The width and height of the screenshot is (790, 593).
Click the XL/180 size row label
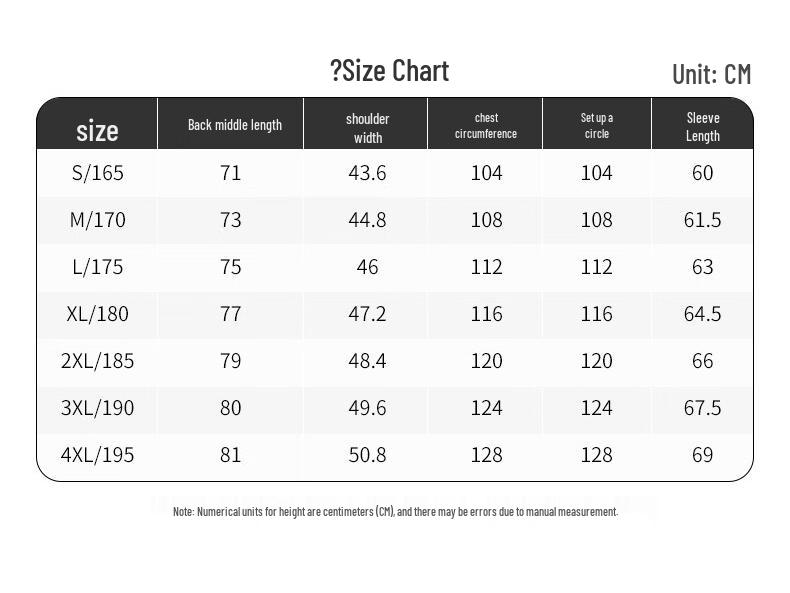coord(98,314)
